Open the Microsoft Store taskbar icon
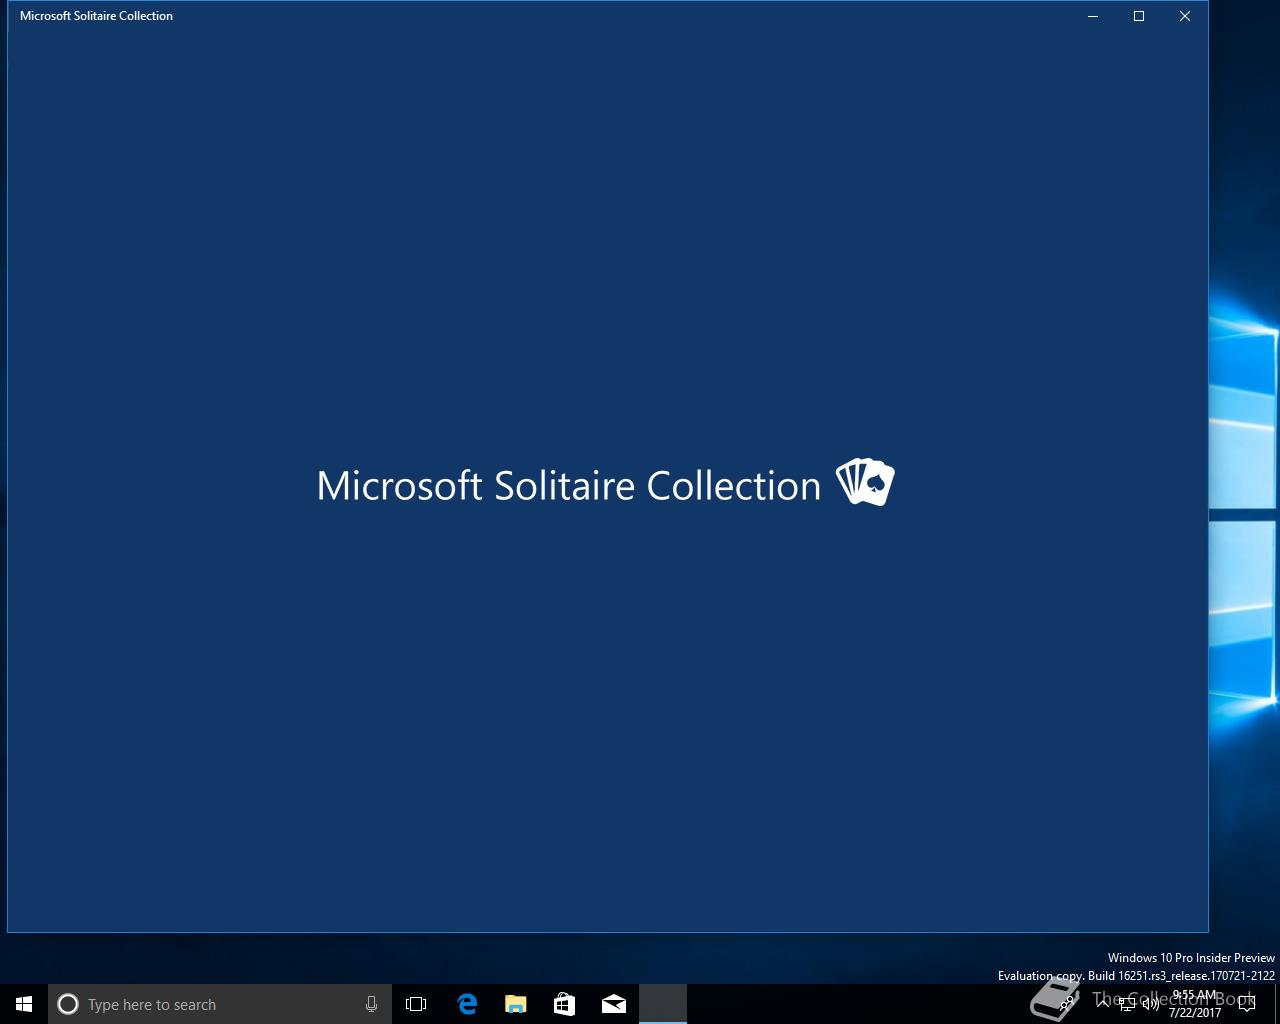Screen dimensions: 1280x1024 [x=565, y=1004]
